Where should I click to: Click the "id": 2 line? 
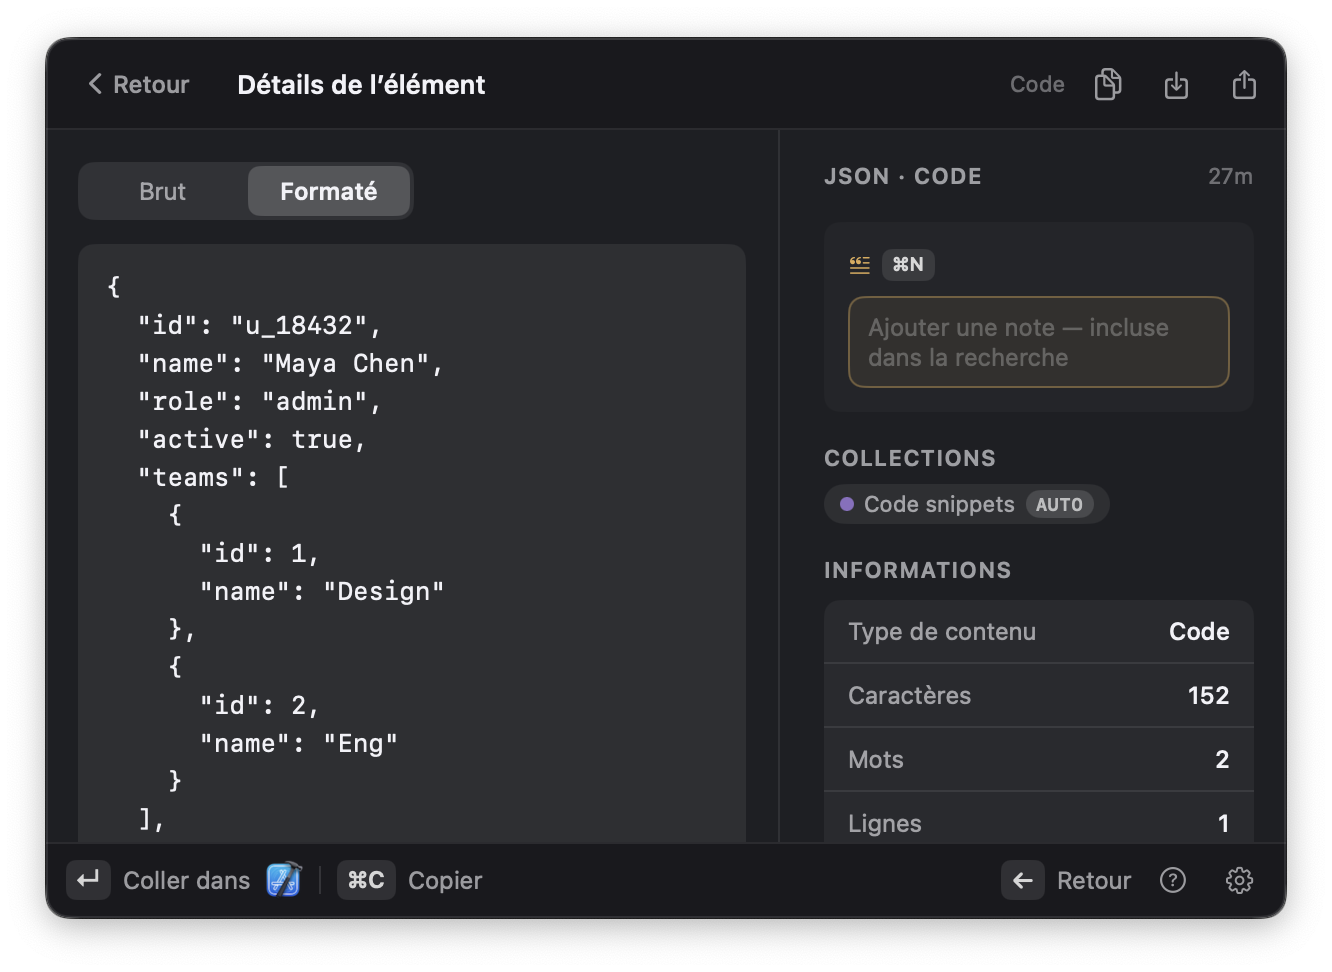260,705
